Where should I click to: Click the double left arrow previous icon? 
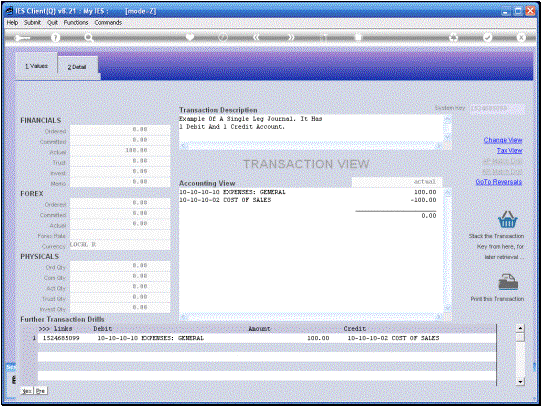click(x=256, y=37)
